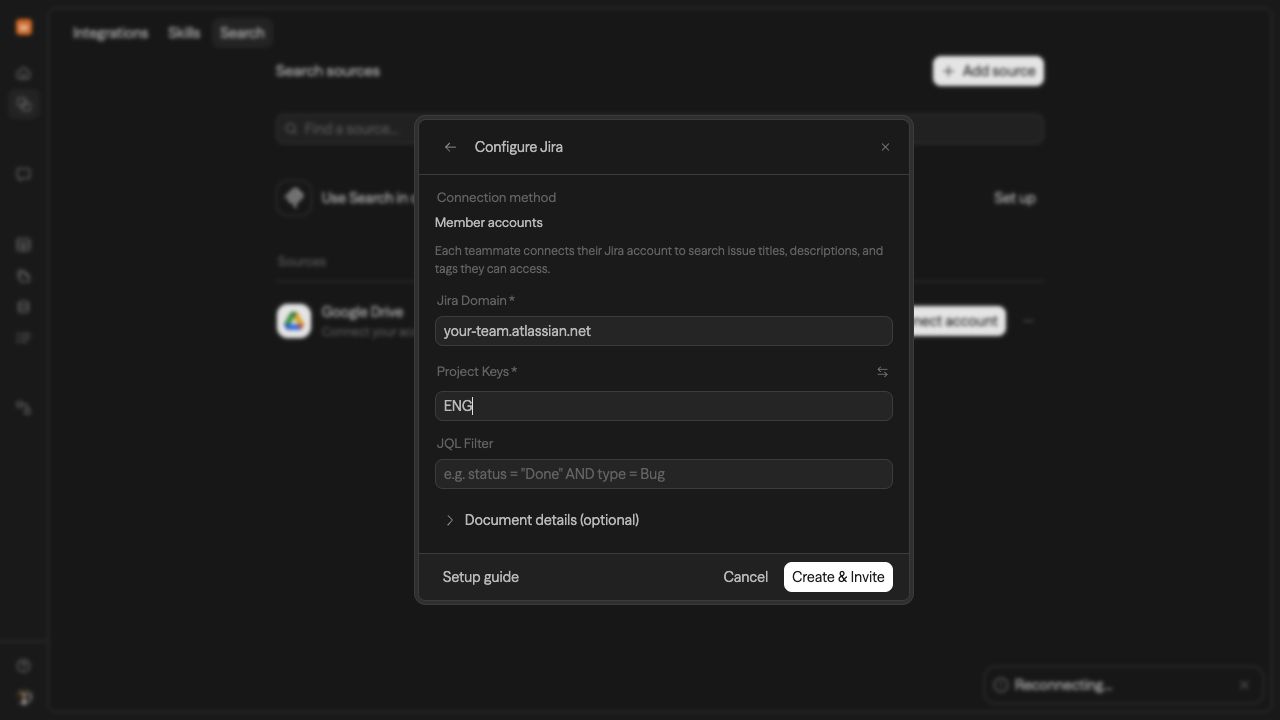Click into the JQL Filter field
Viewport: 1280px width, 720px height.
pos(663,474)
